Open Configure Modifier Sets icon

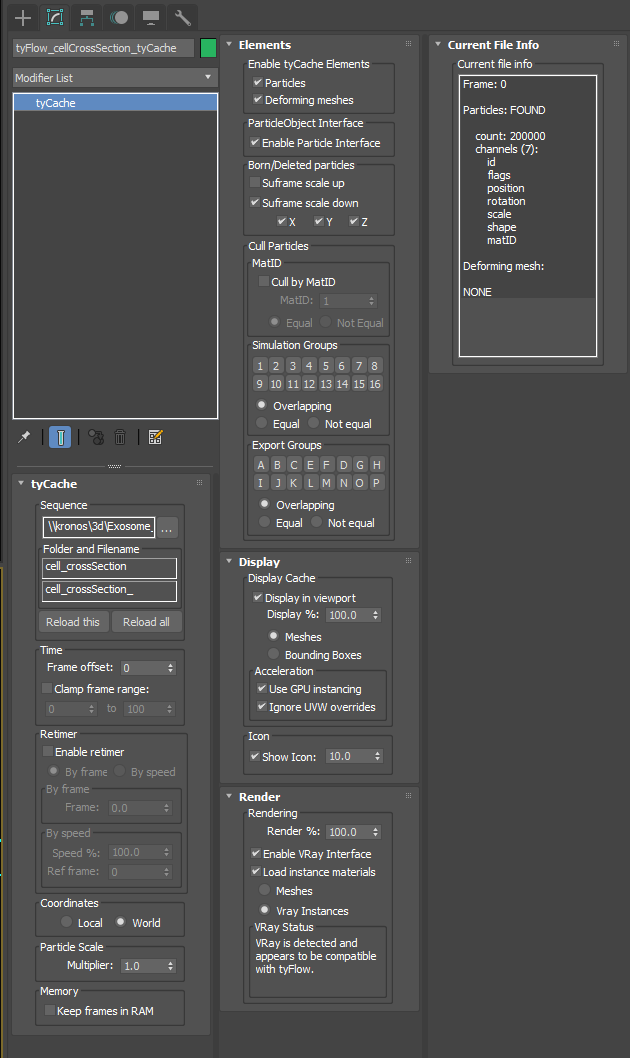[155, 437]
